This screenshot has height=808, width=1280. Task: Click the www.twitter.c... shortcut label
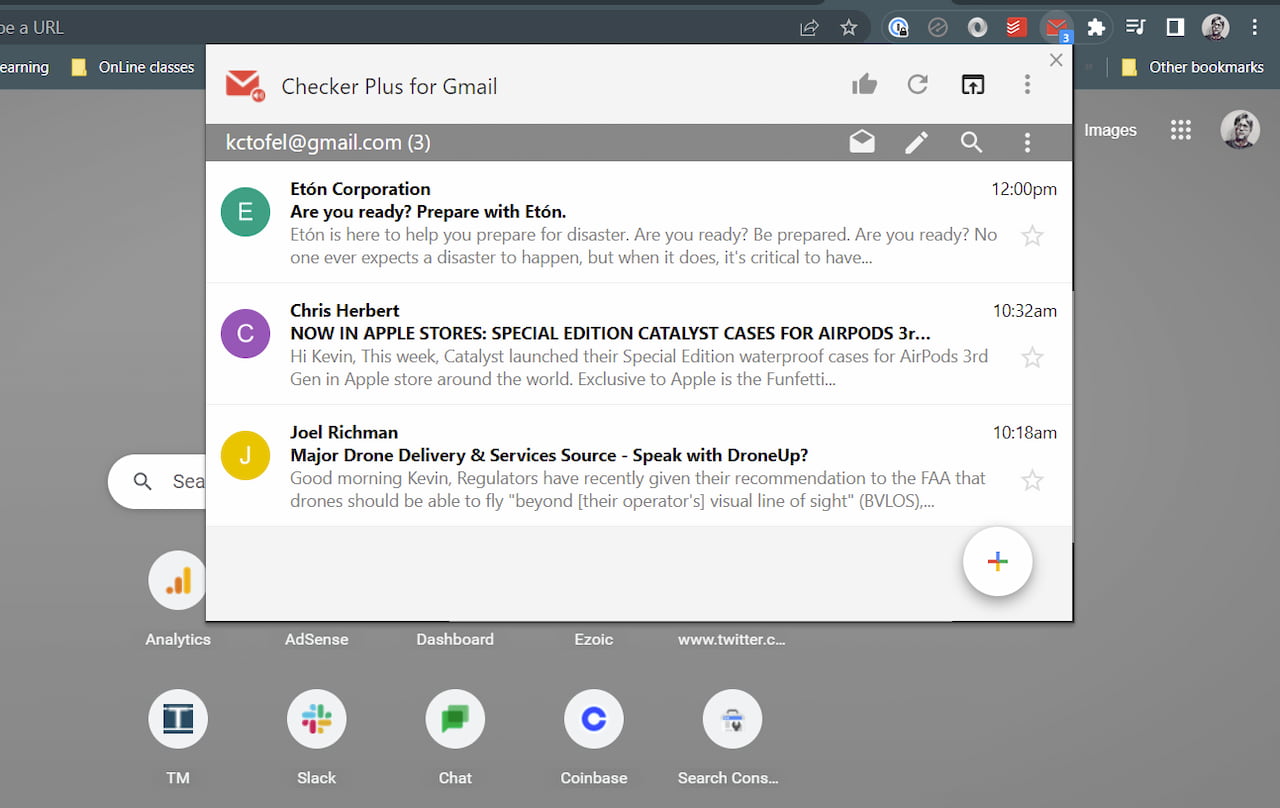(x=732, y=639)
